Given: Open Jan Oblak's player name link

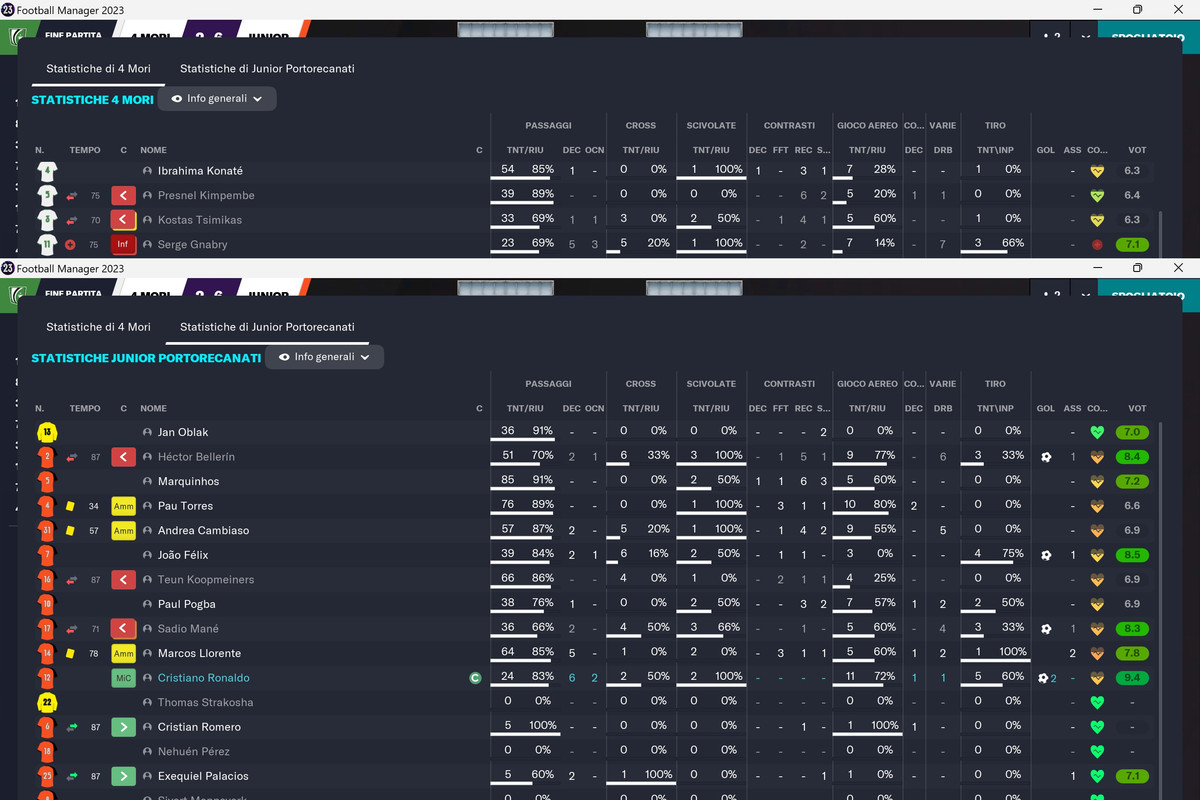Looking at the screenshot, I should click(183, 433).
